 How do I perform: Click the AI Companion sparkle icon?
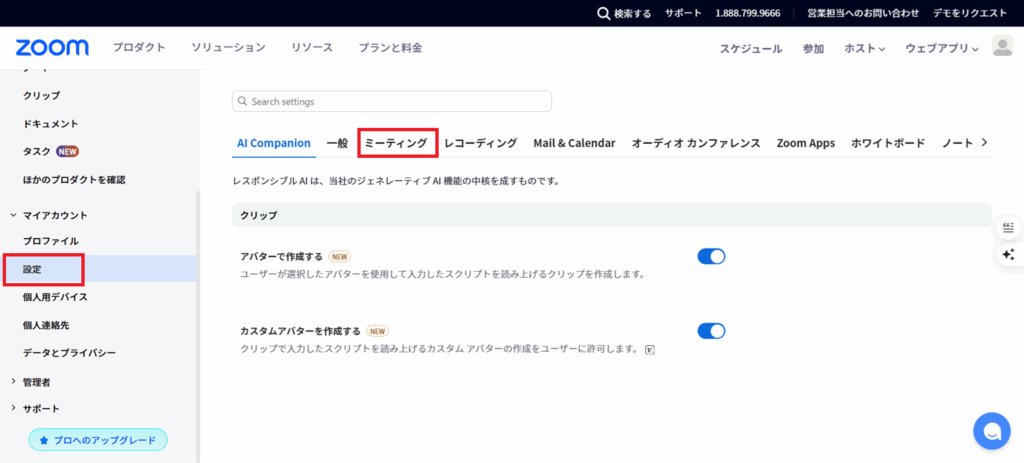(x=1008, y=254)
